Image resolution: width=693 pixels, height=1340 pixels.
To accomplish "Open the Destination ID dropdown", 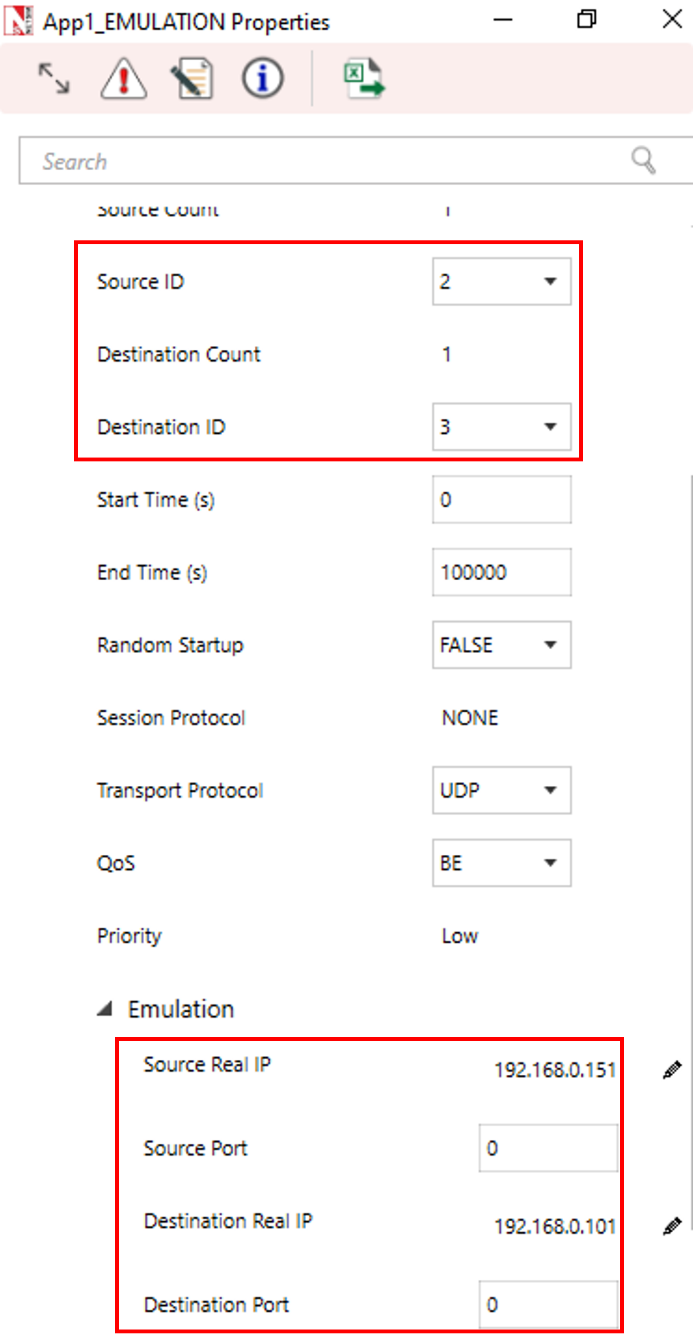I will [550, 427].
